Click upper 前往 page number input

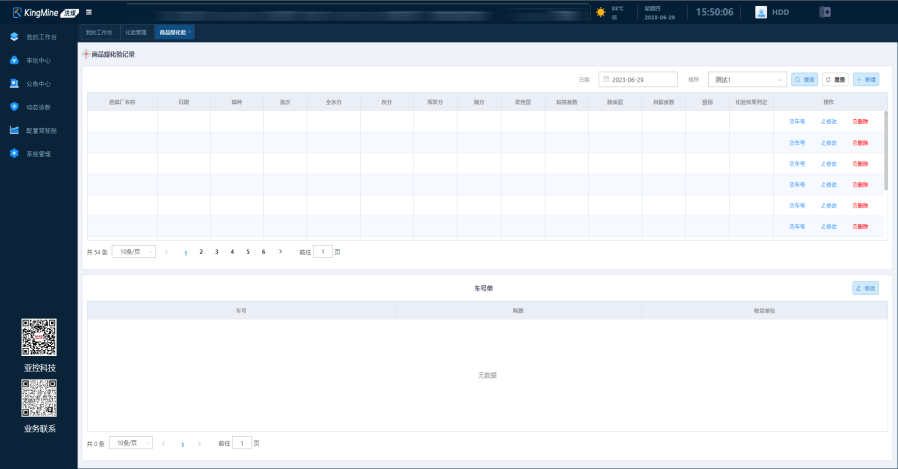[x=323, y=252]
